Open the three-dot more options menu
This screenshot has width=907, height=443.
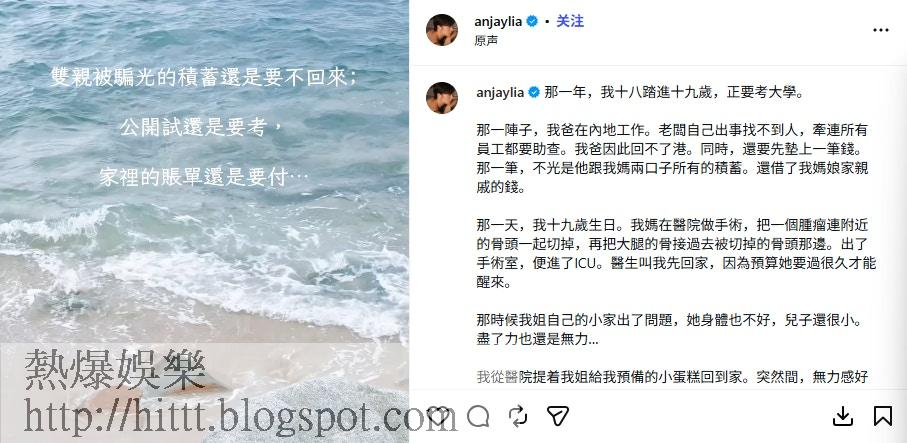880,30
